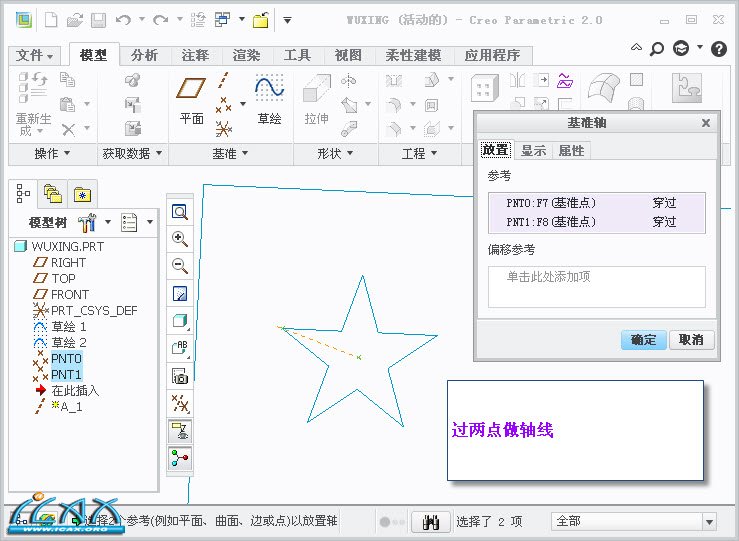Open the selection filter 全部 combo box

point(635,521)
